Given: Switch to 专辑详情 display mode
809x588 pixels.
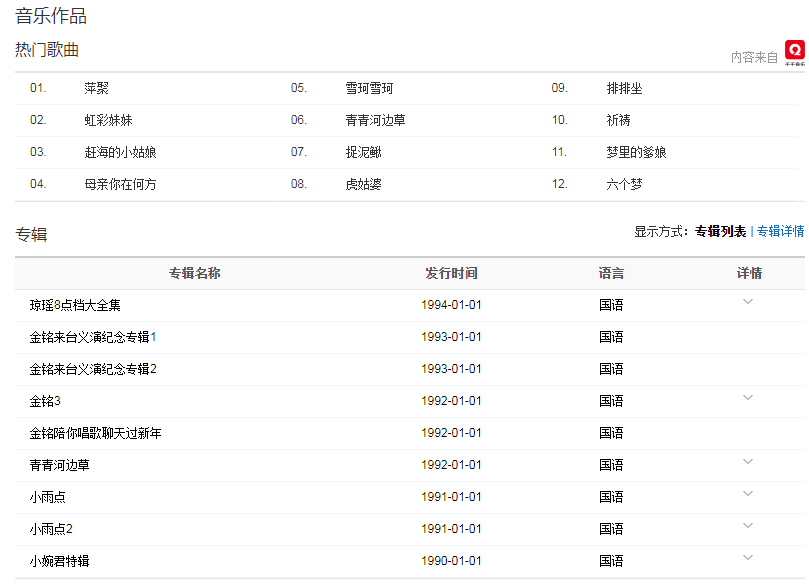Looking at the screenshot, I should click(x=780, y=231).
